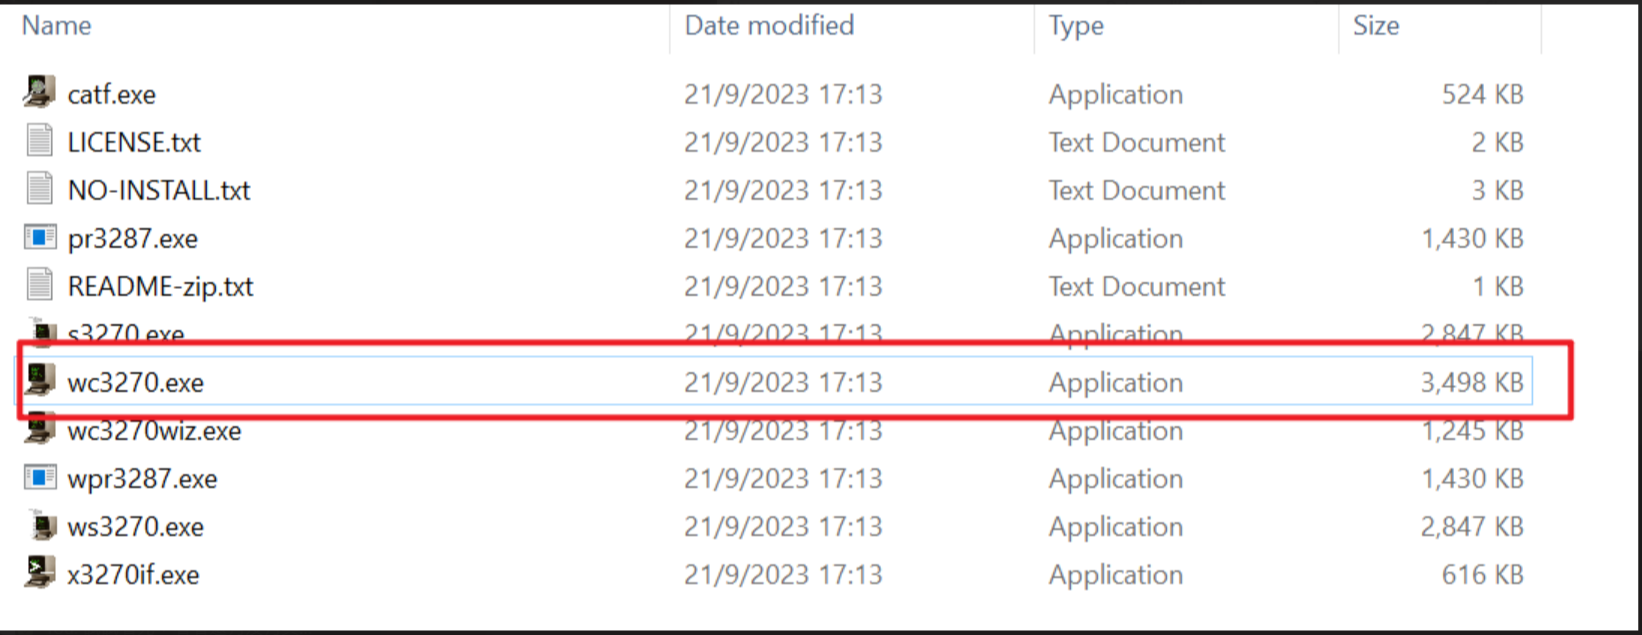Click the ws3270.exe terminal icon

tap(37, 526)
